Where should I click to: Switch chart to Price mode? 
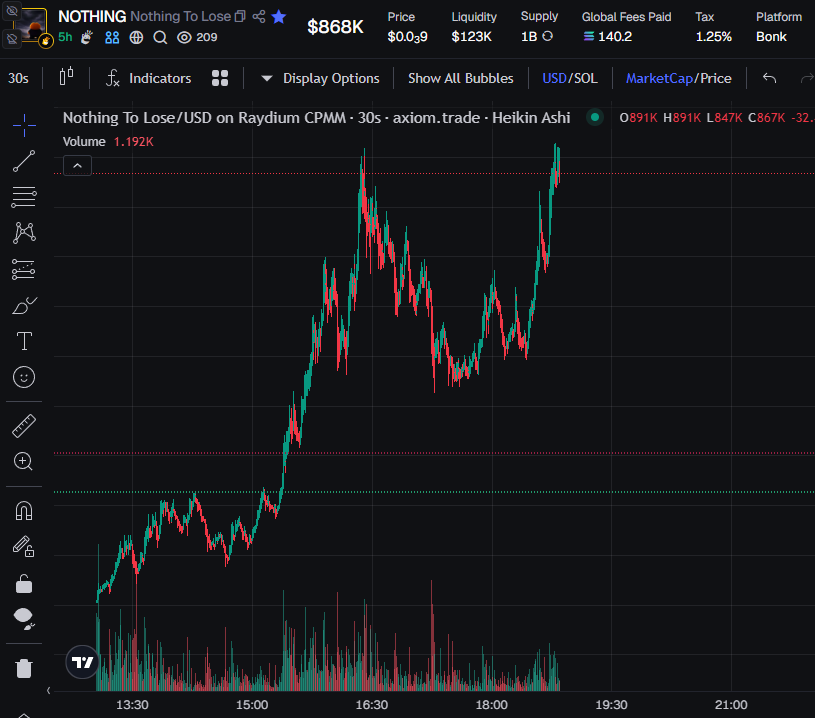click(x=716, y=79)
